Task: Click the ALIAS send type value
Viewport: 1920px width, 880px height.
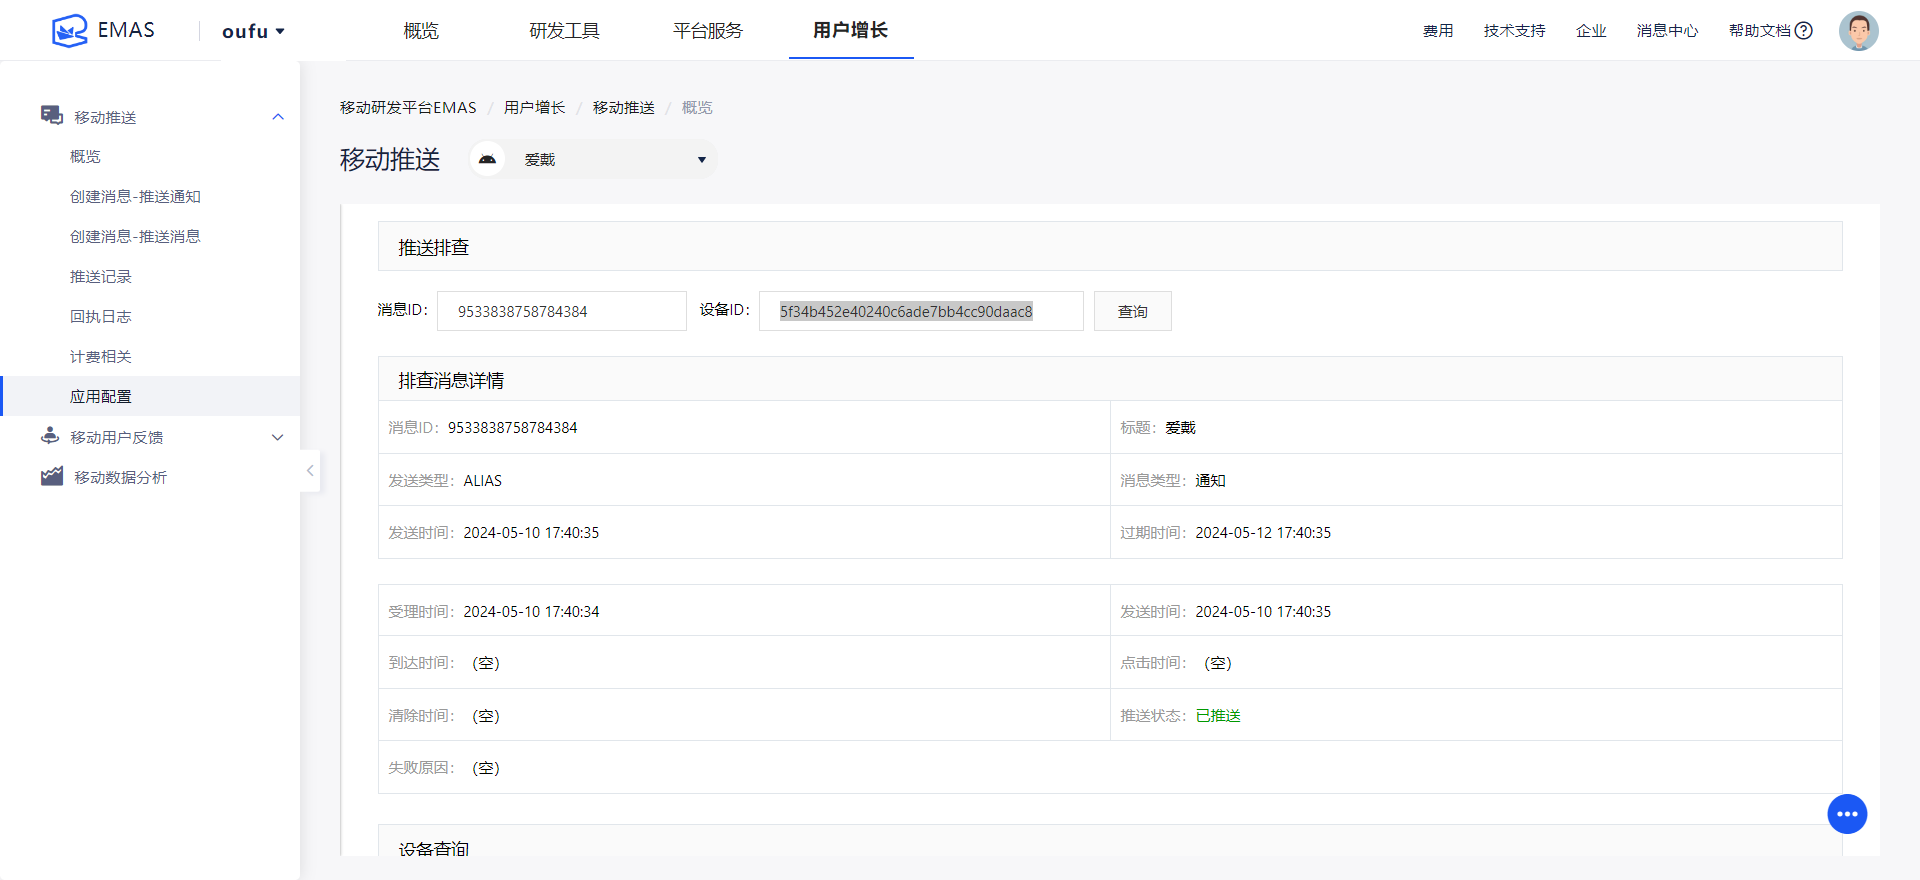Action: tap(483, 481)
